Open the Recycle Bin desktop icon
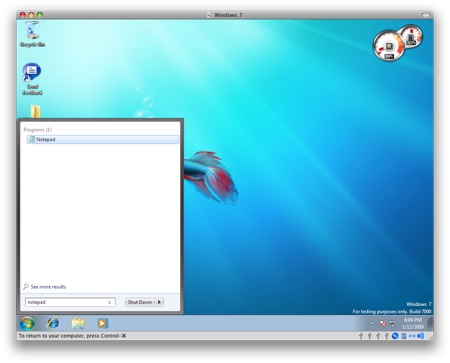 point(32,34)
